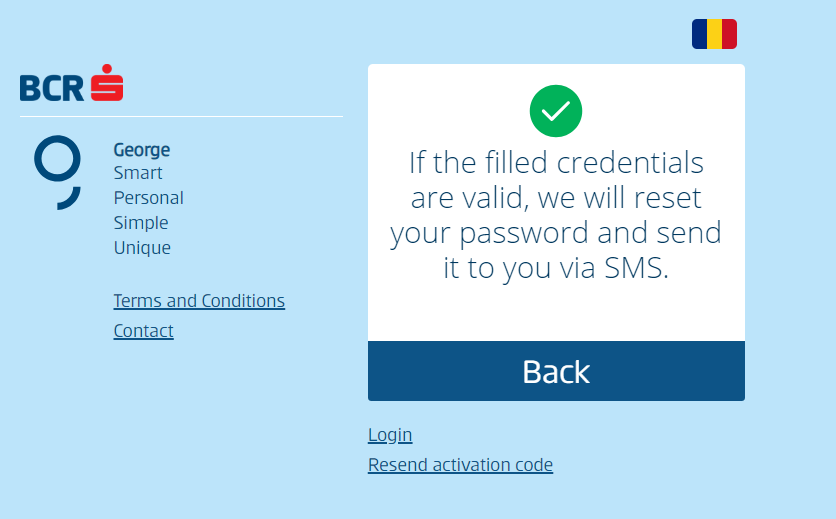Click the green success checkmark icon
This screenshot has width=836, height=519.
point(556,111)
